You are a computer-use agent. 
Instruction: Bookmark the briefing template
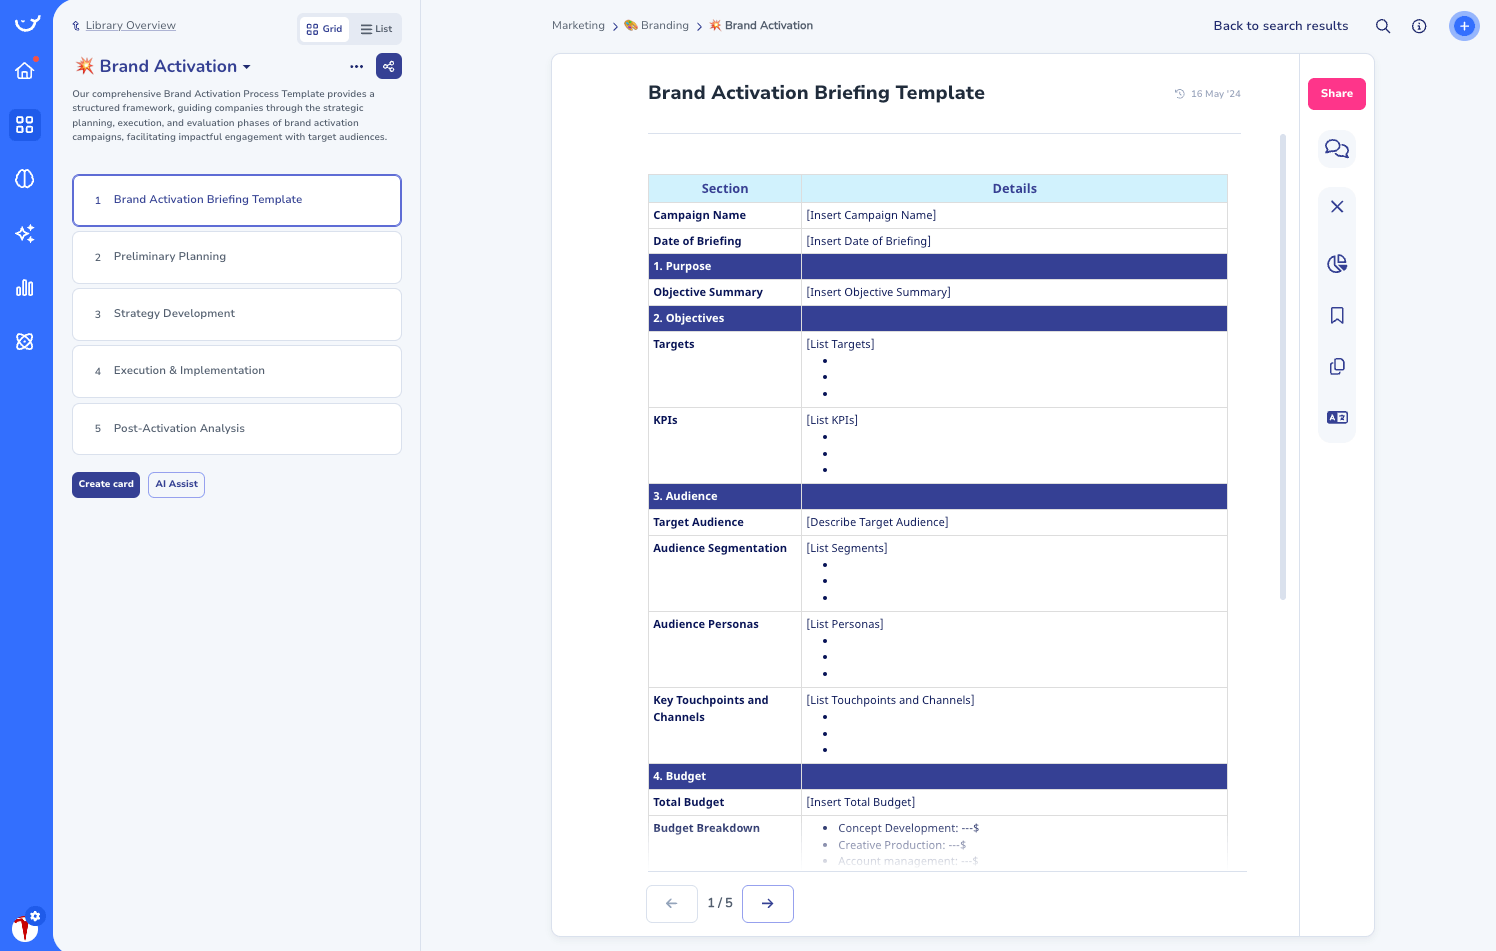coord(1337,315)
